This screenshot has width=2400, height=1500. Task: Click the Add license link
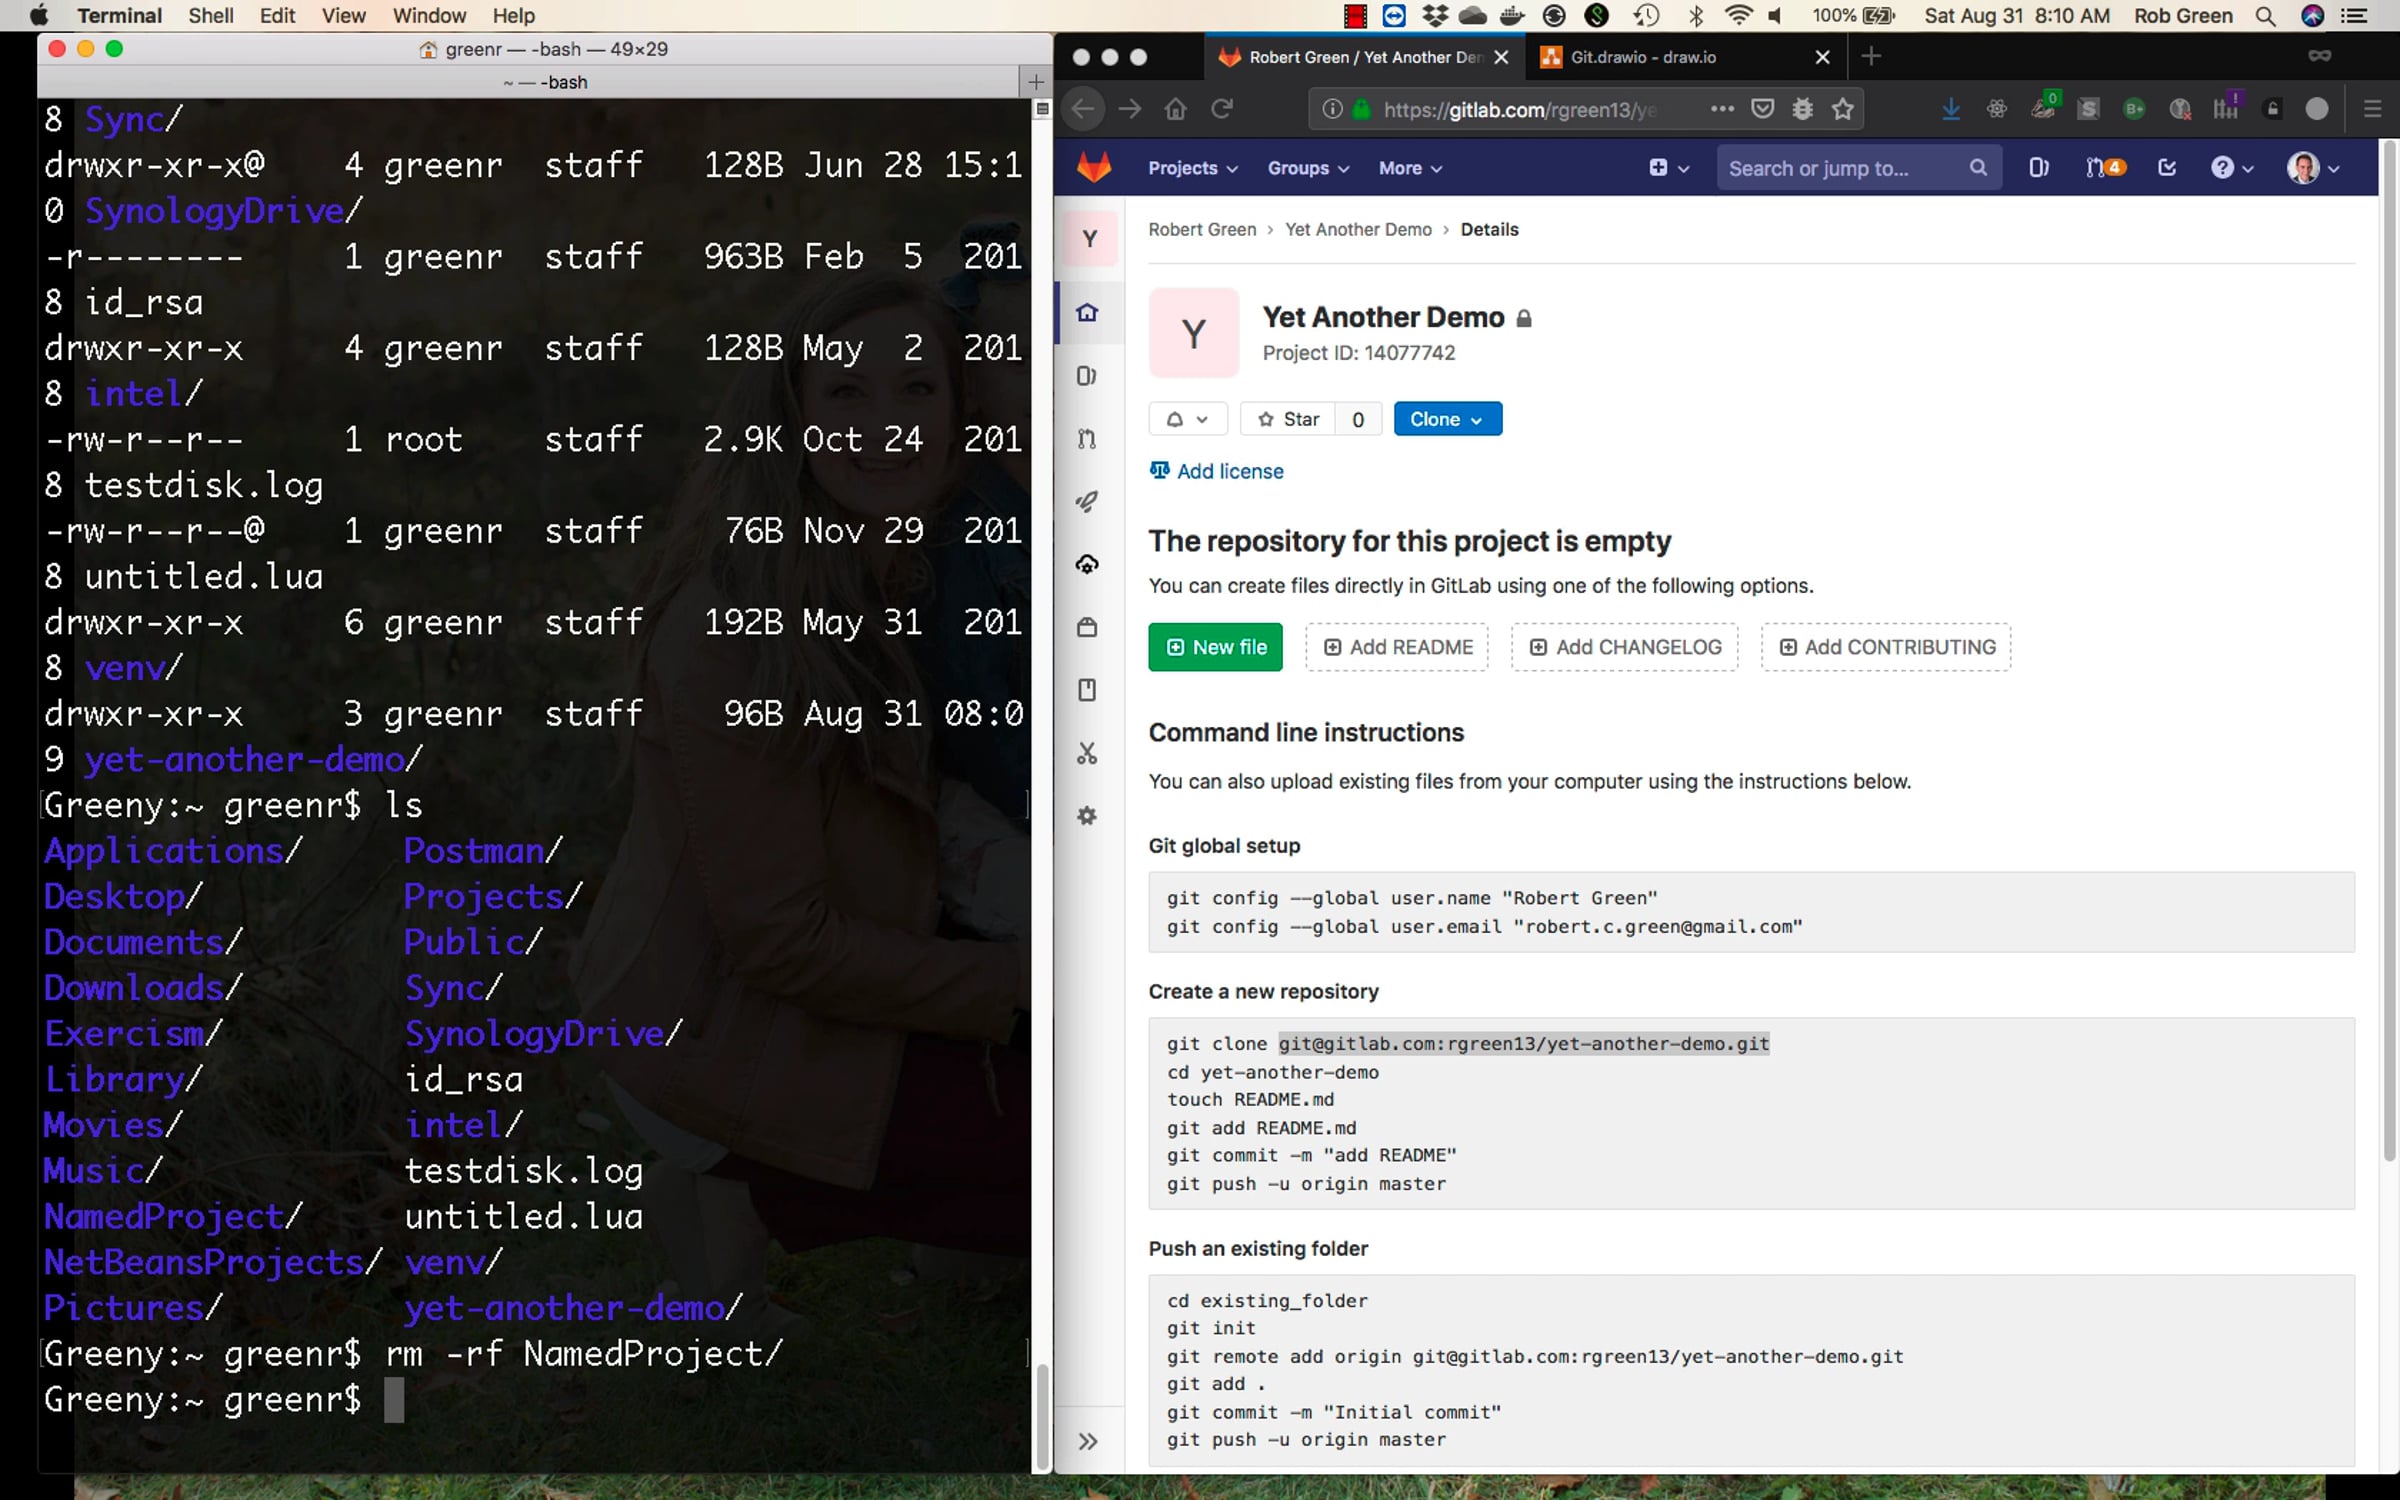pos(1228,471)
